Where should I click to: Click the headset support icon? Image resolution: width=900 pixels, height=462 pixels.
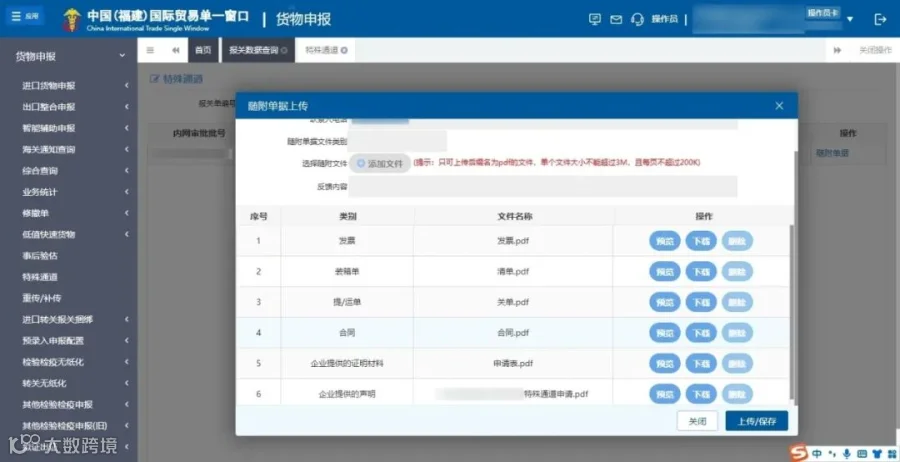click(x=637, y=20)
